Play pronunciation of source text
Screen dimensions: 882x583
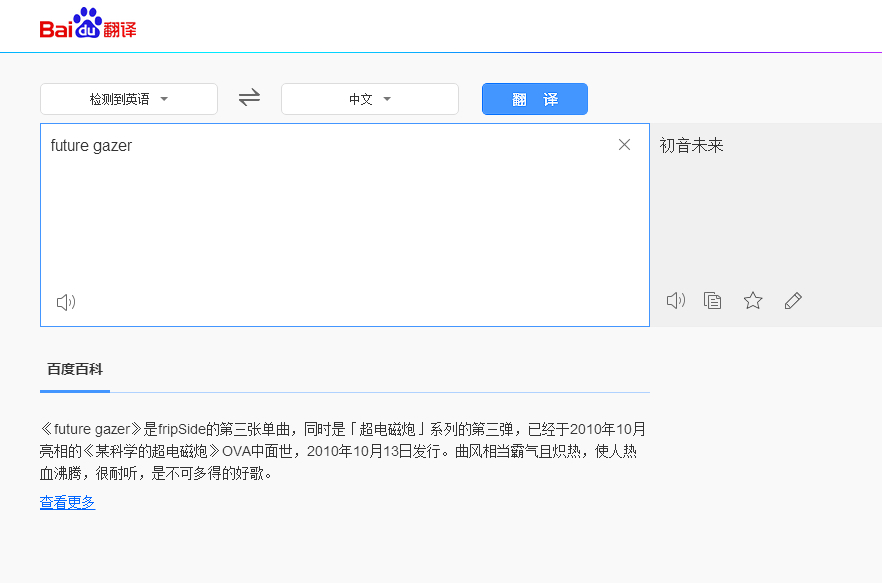(x=66, y=302)
